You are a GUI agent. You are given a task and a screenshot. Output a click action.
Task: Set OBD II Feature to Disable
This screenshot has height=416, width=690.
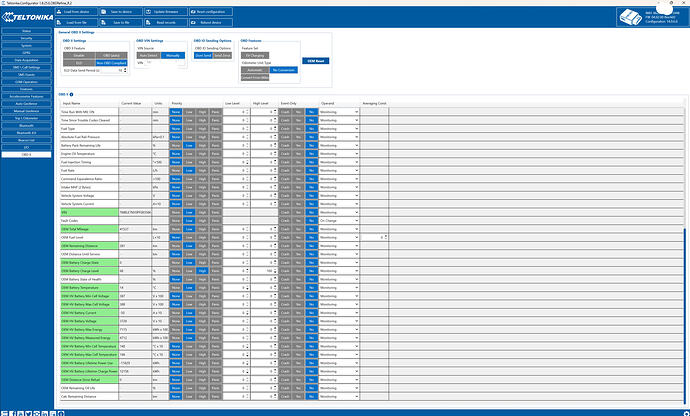(x=79, y=55)
